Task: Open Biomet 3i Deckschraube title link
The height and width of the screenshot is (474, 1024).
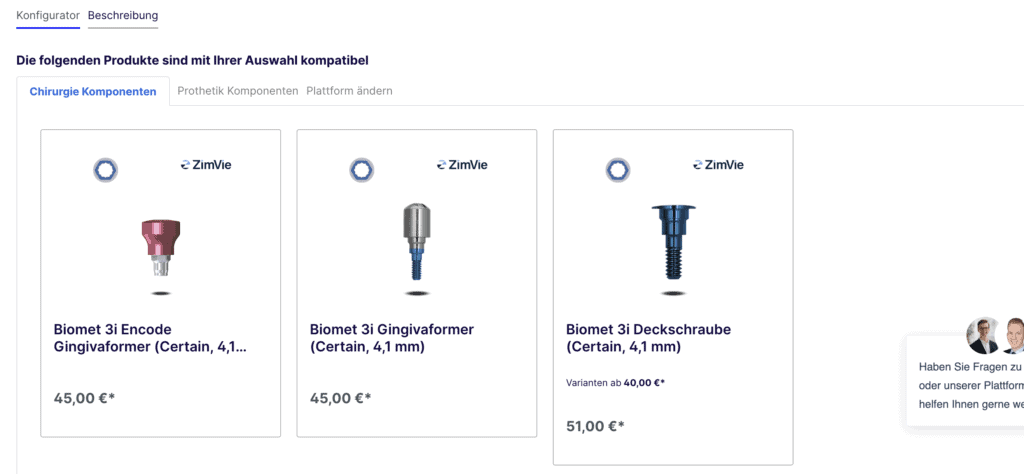Action: point(648,338)
